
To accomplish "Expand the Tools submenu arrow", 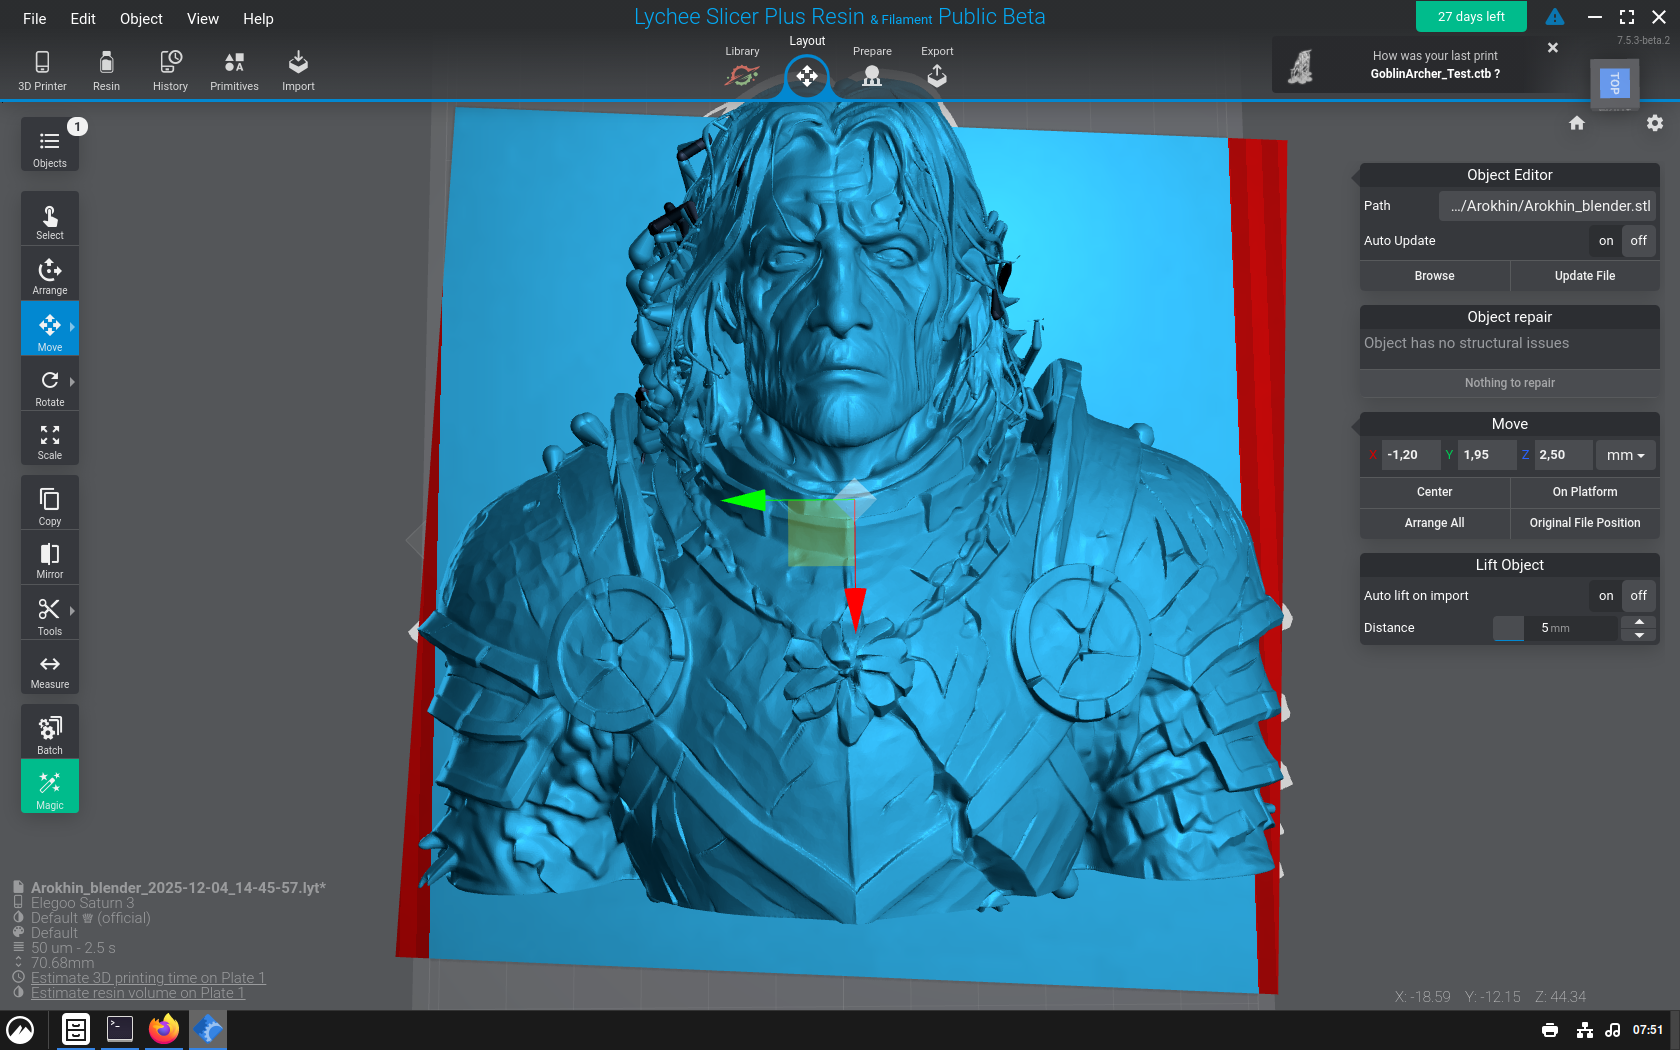I will coord(72,610).
